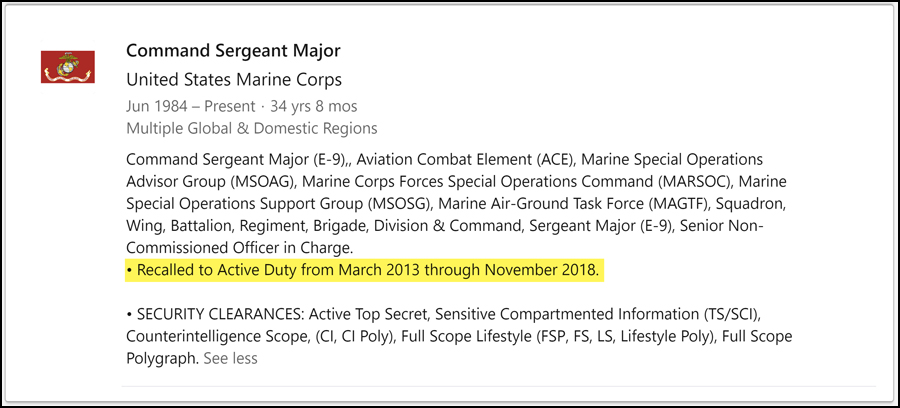Collapse the description with See less
The width and height of the screenshot is (900, 408).
(x=230, y=357)
